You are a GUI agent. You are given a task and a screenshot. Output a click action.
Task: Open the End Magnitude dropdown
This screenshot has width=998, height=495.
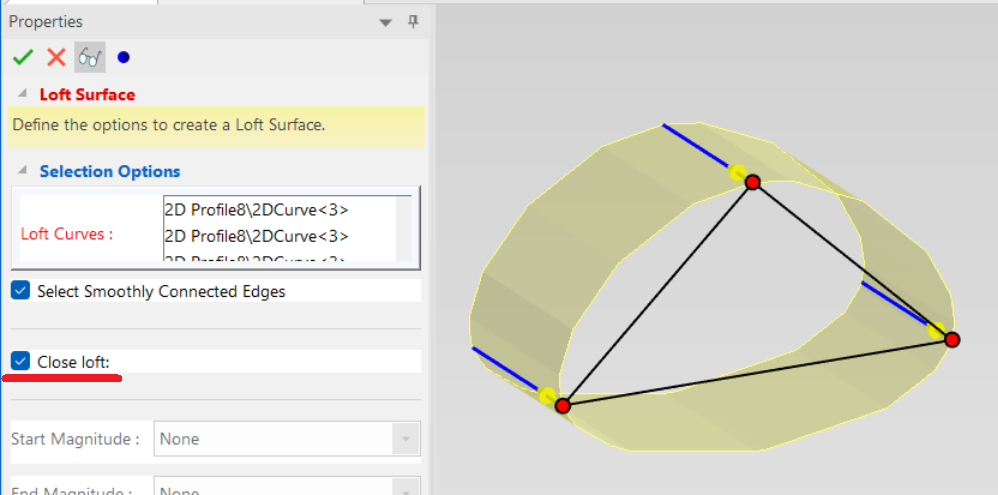[405, 488]
